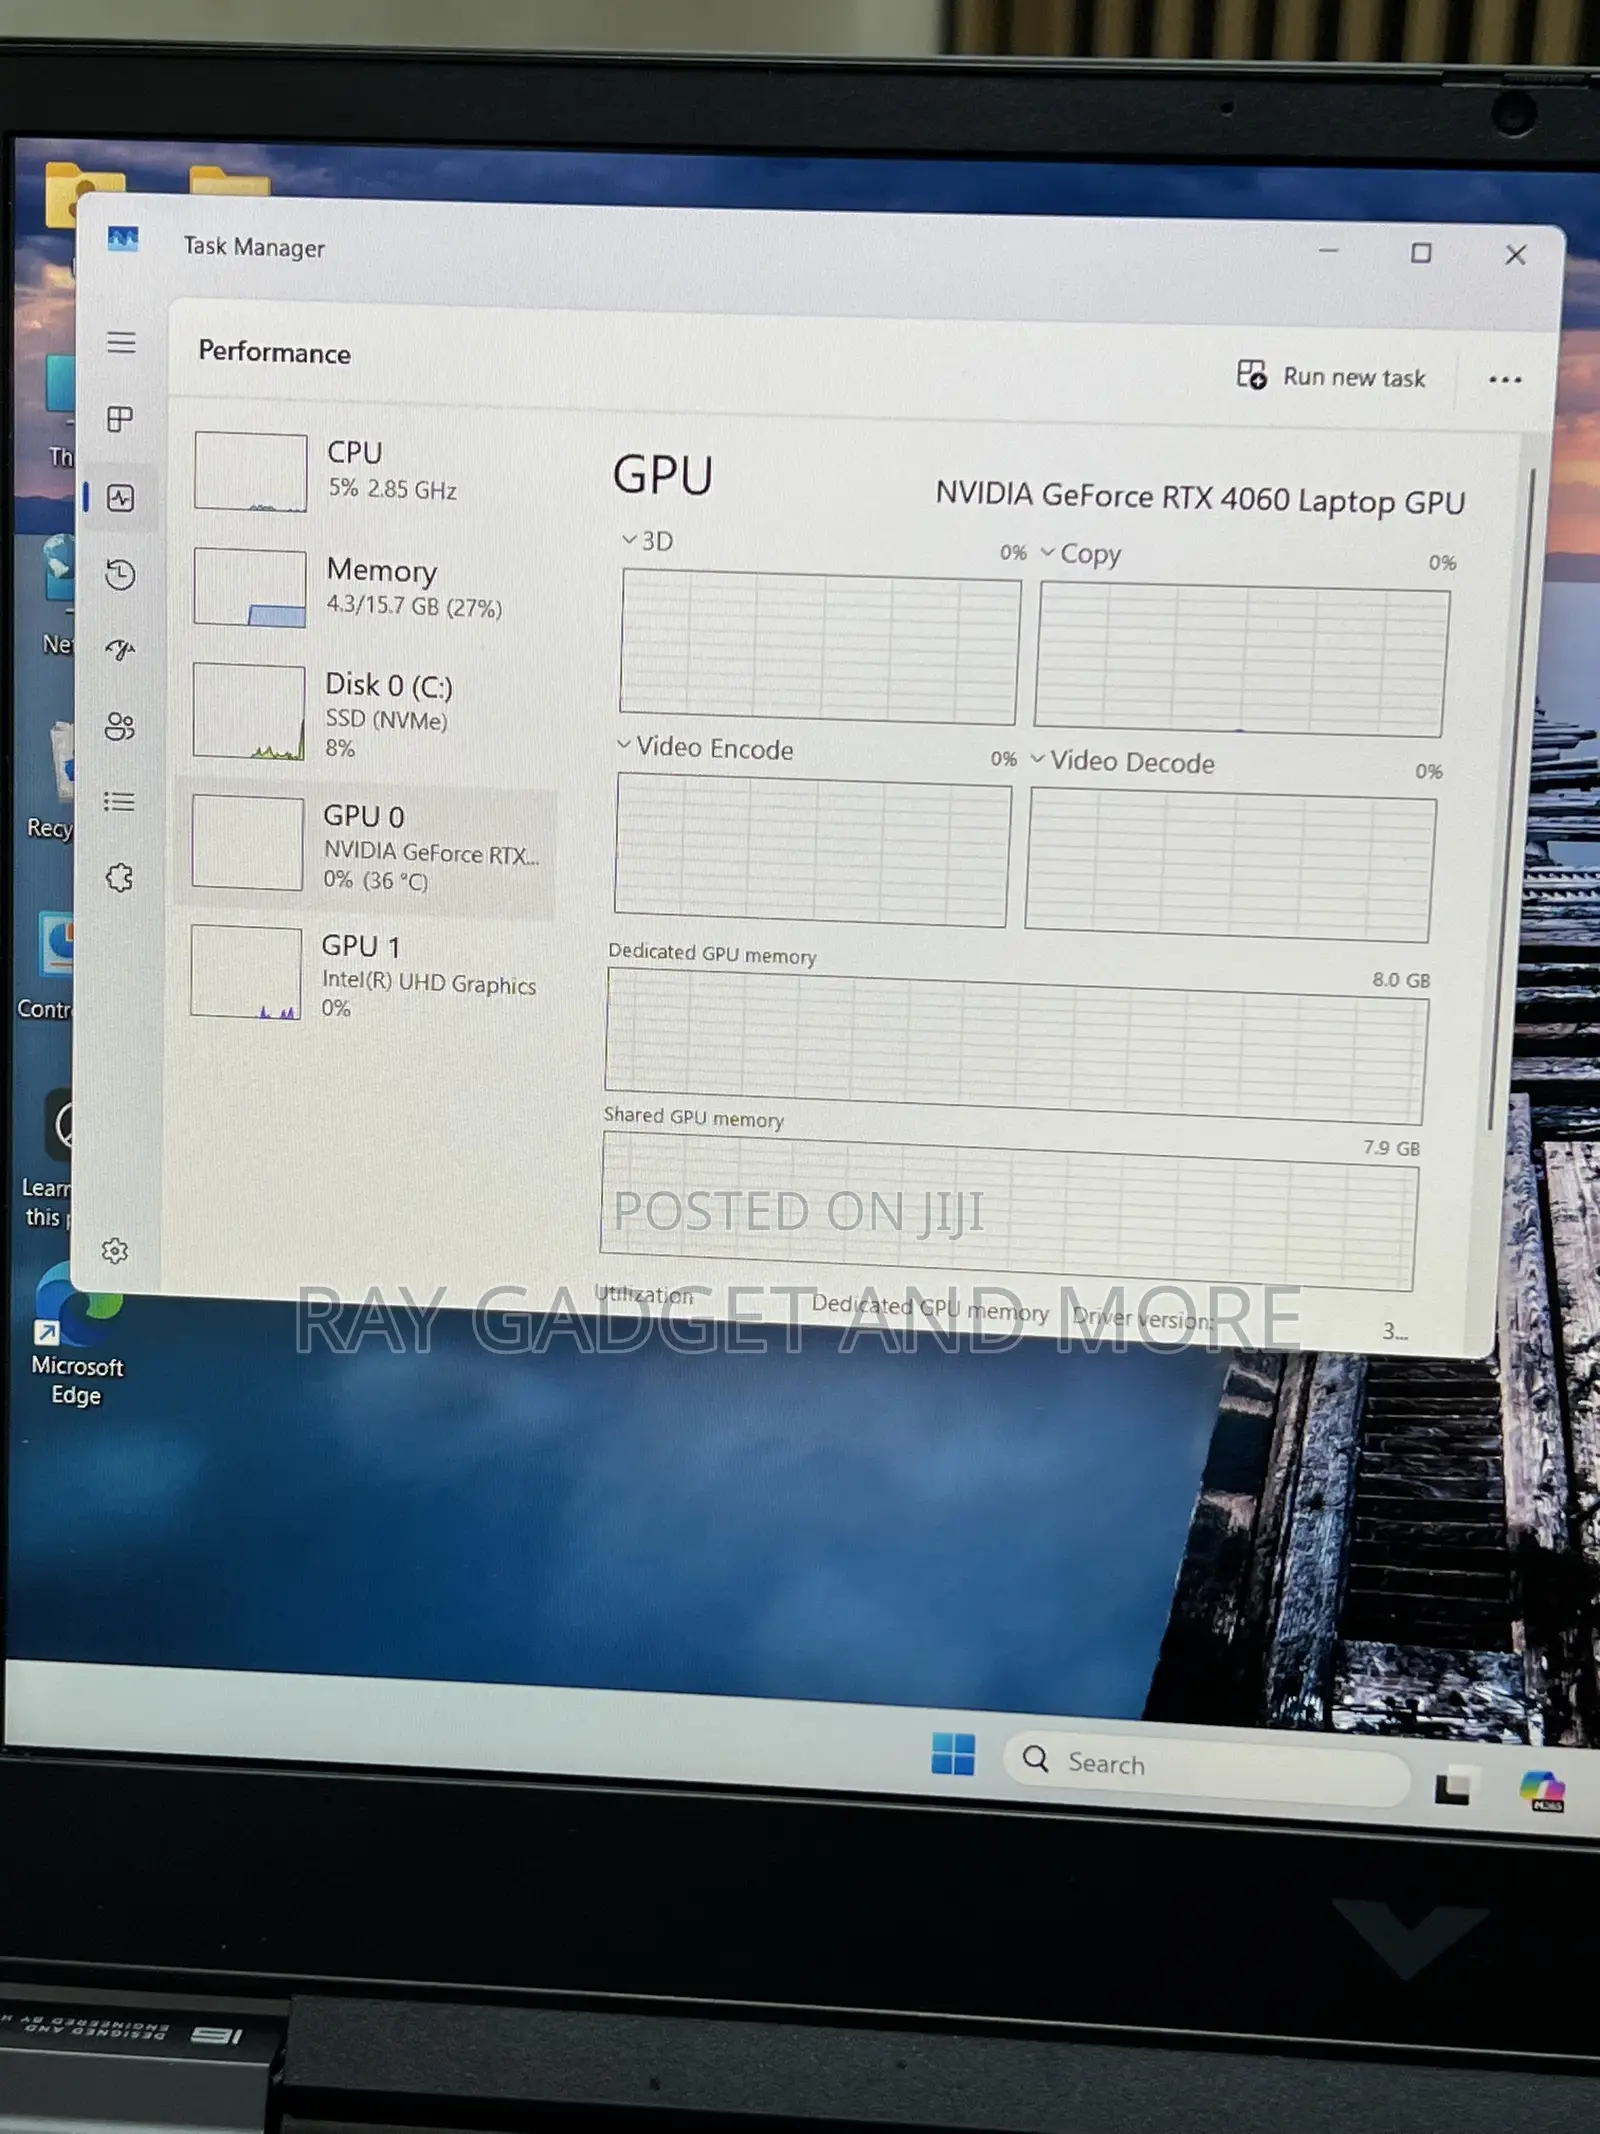The image size is (1600, 2134).
Task: Click the Disk 0 activity thumbnail graph
Action: click(248, 712)
